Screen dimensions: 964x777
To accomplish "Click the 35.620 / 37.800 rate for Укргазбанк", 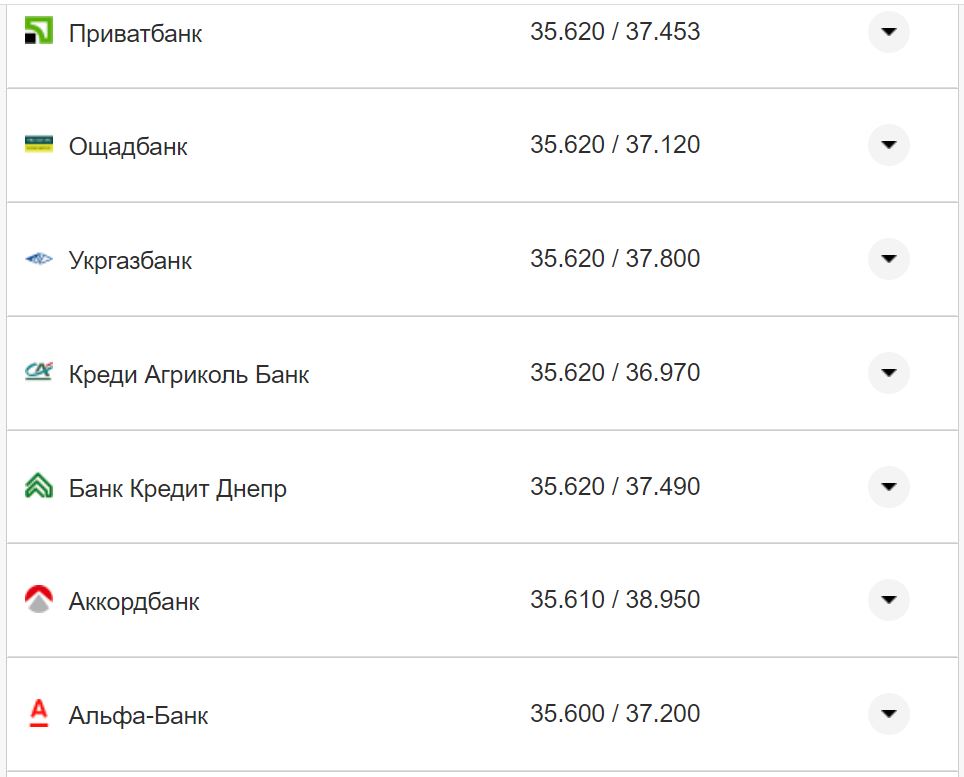I will 616,258.
